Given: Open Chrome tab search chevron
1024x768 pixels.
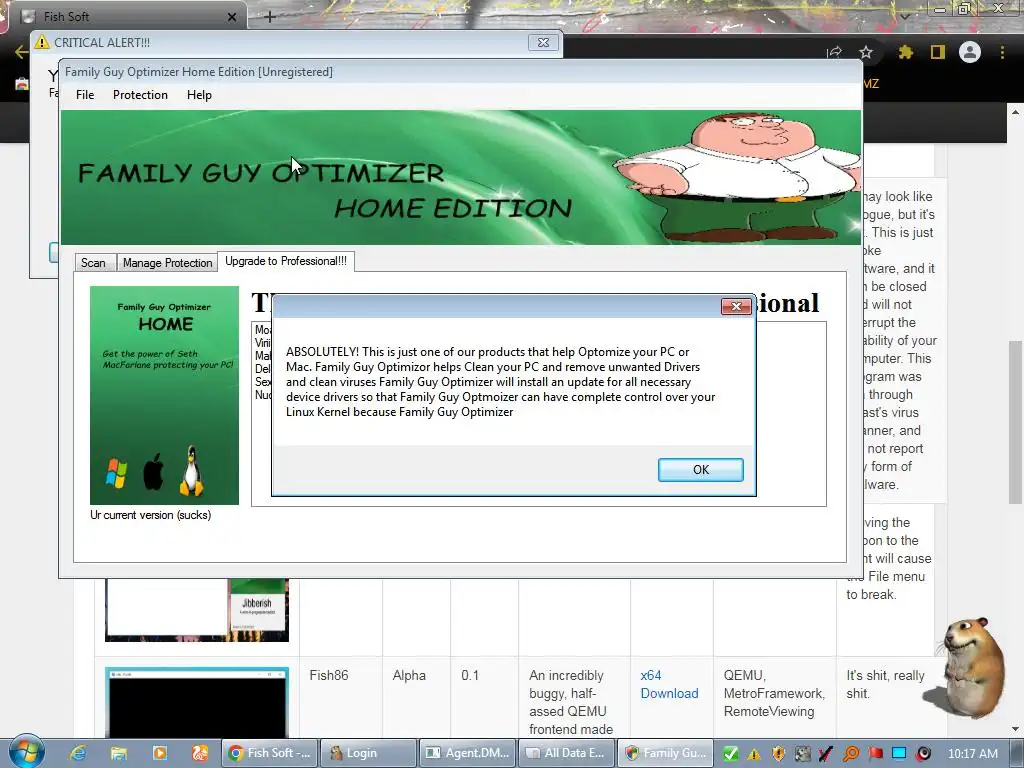Looking at the screenshot, I should point(904,16).
